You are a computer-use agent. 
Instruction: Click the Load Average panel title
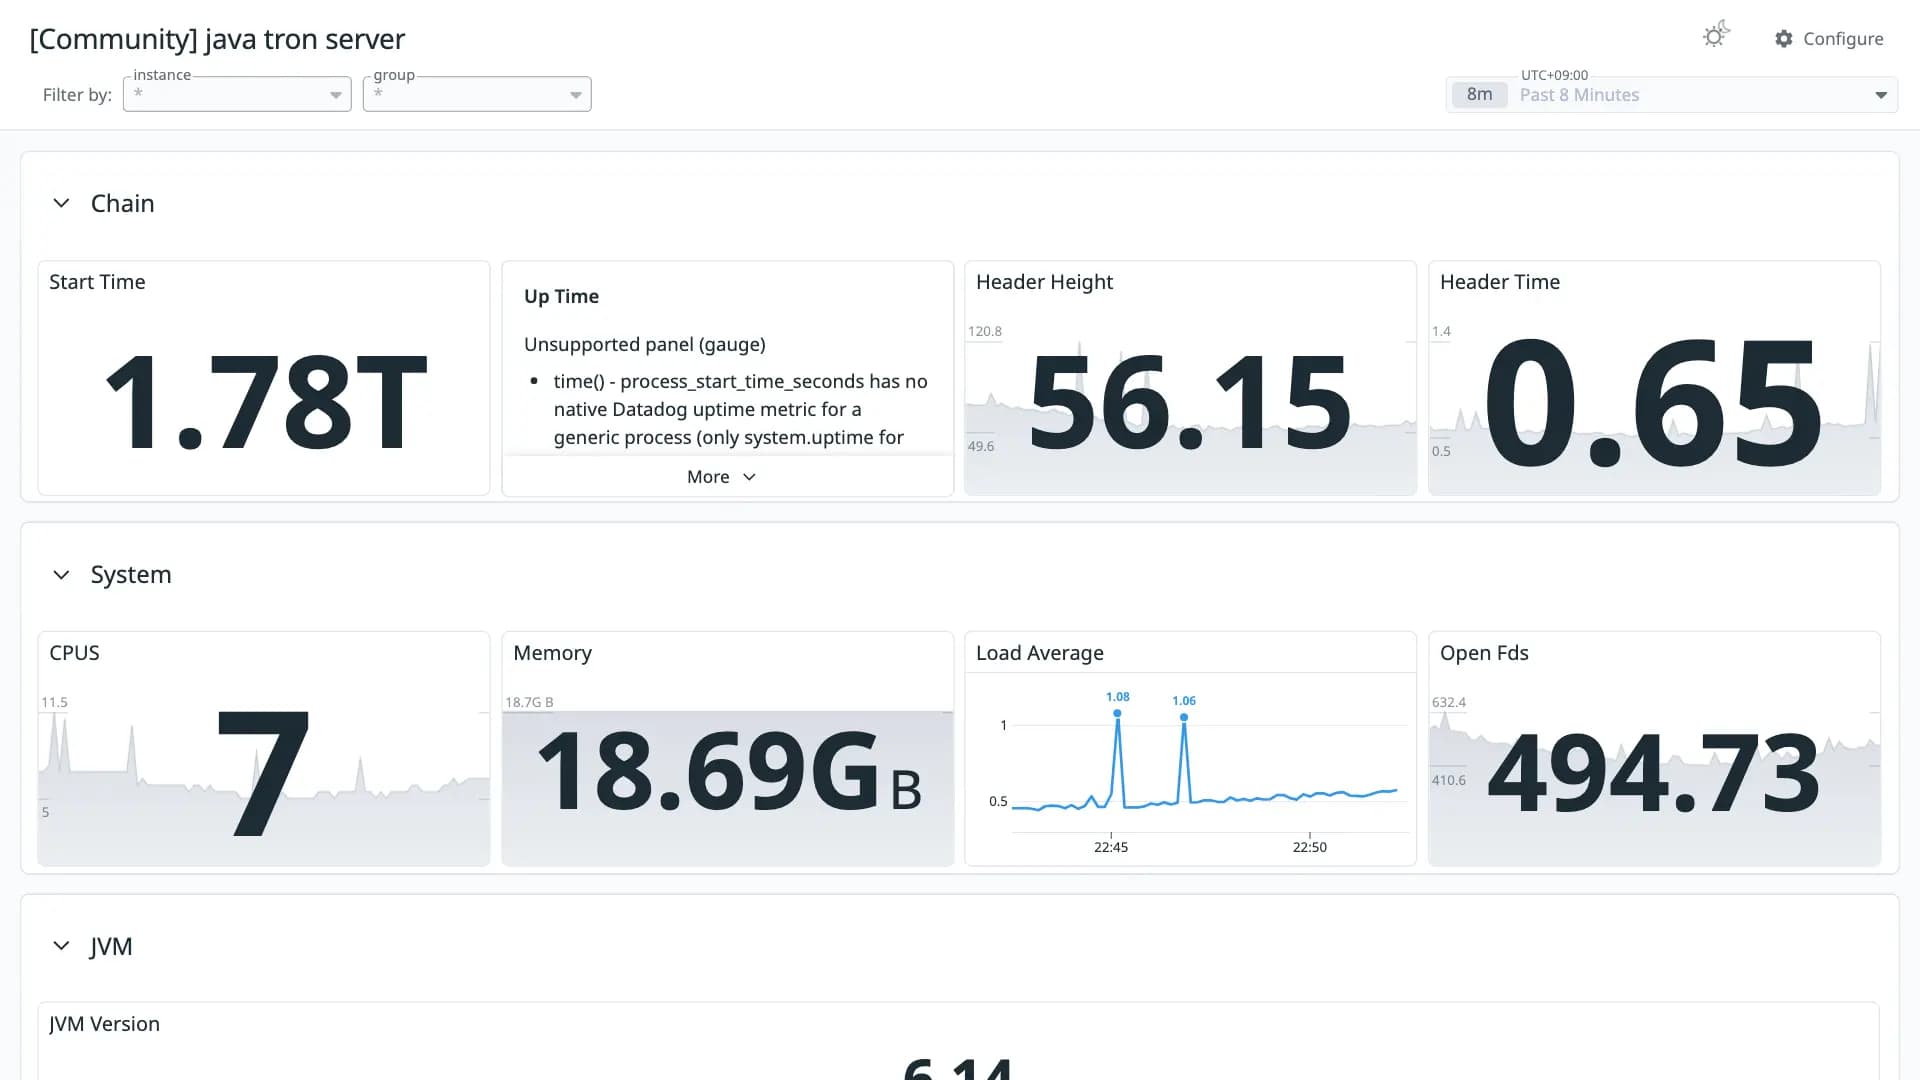1040,653
